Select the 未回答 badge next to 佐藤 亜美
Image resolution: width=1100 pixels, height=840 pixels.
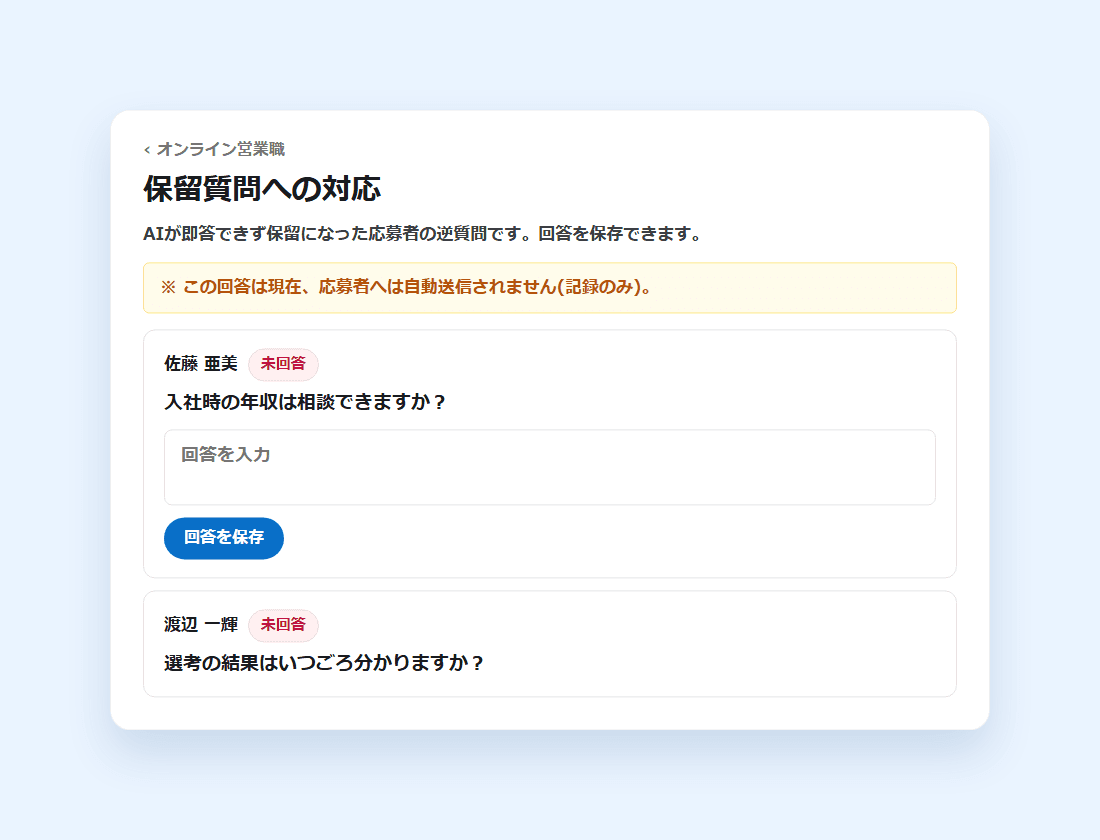click(x=283, y=364)
